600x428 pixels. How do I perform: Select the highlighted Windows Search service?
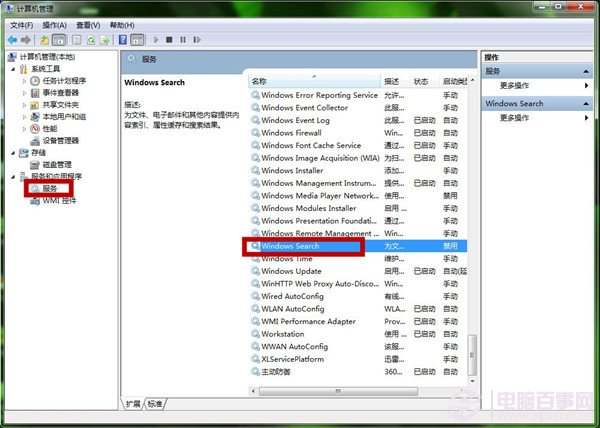pos(359,246)
